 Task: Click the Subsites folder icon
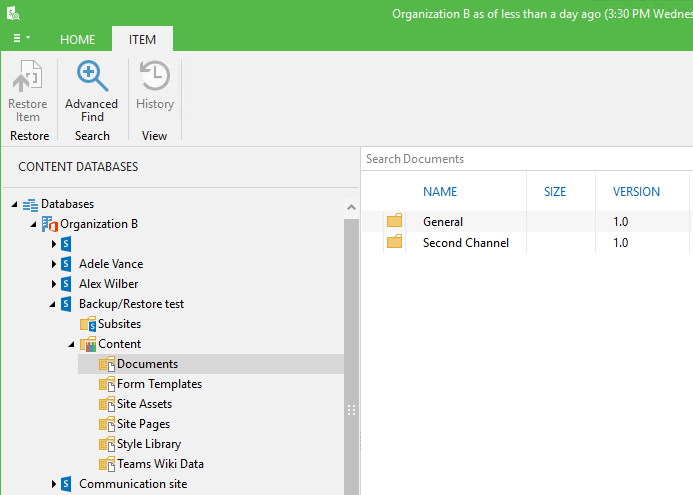88,324
